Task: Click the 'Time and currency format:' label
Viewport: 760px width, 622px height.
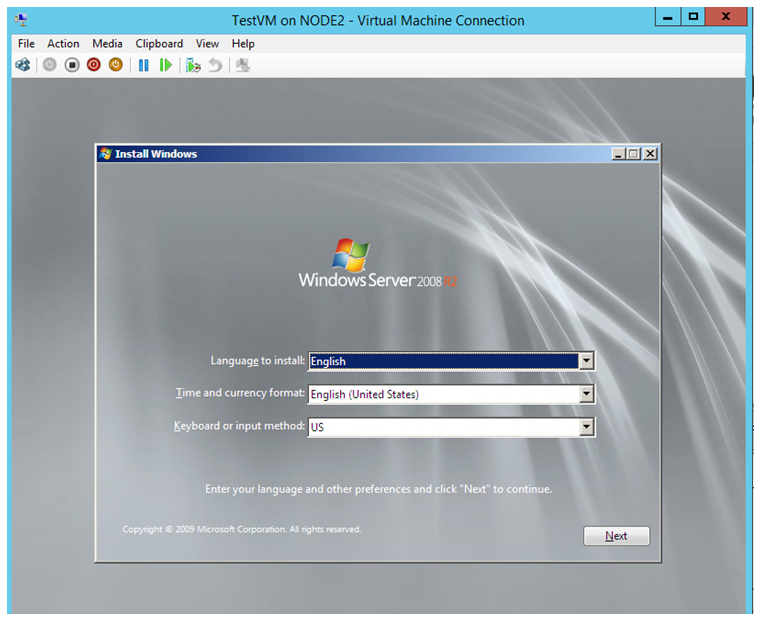Action: tap(240, 393)
